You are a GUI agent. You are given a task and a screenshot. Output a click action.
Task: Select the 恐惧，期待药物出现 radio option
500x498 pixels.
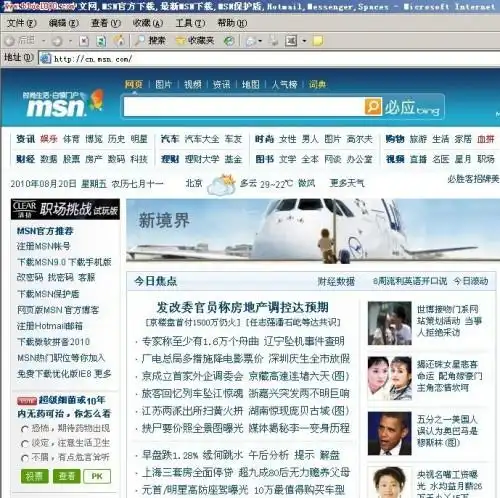25,429
